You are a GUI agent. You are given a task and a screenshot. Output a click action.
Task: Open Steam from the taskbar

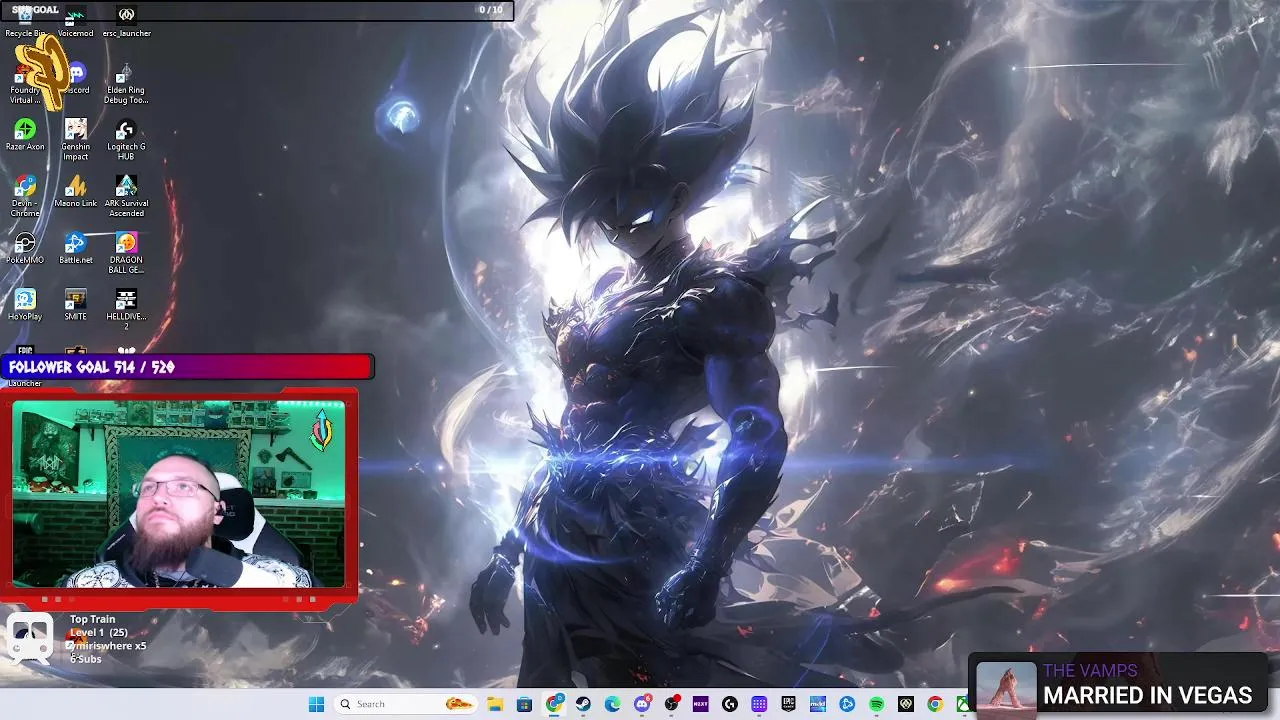(x=583, y=704)
